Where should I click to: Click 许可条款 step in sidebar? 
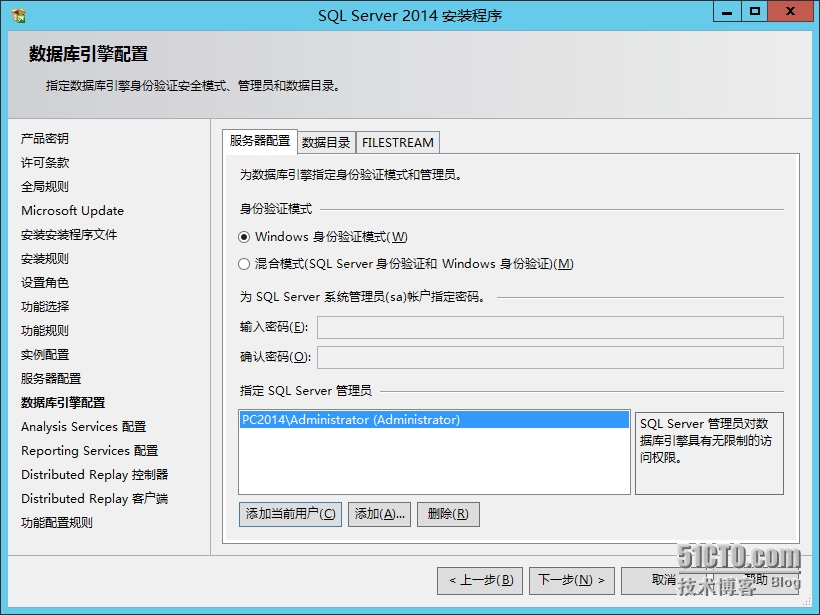[x=45, y=163]
